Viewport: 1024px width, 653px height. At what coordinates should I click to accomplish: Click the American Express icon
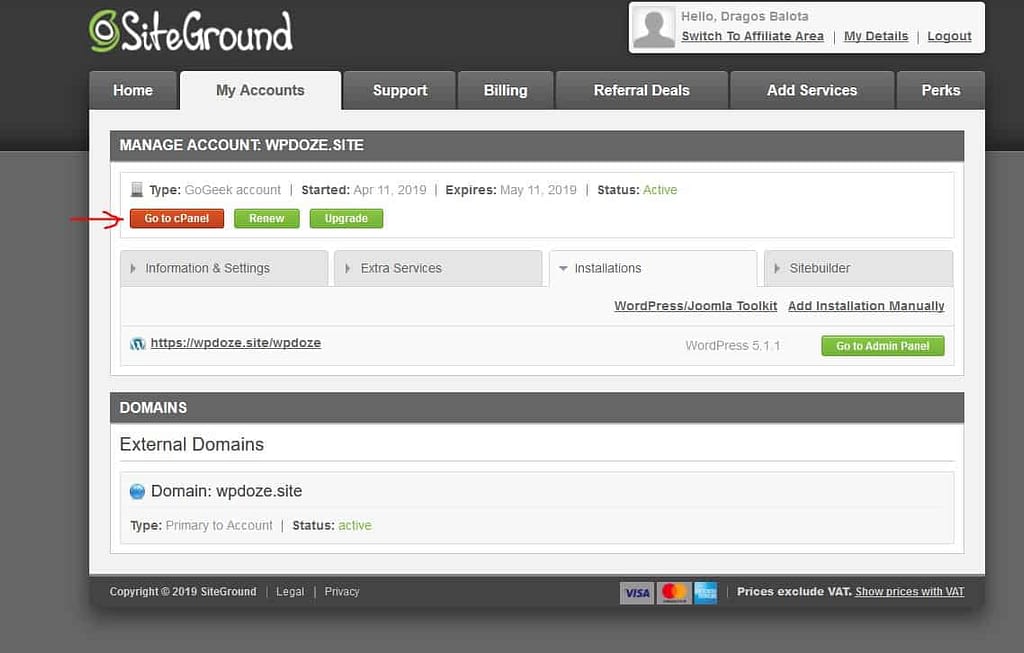pyautogui.click(x=705, y=593)
